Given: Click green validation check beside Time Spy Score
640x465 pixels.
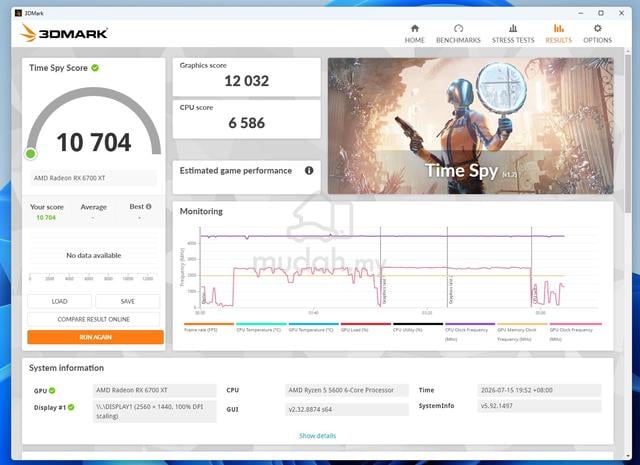Looking at the screenshot, I should (x=95, y=68).
